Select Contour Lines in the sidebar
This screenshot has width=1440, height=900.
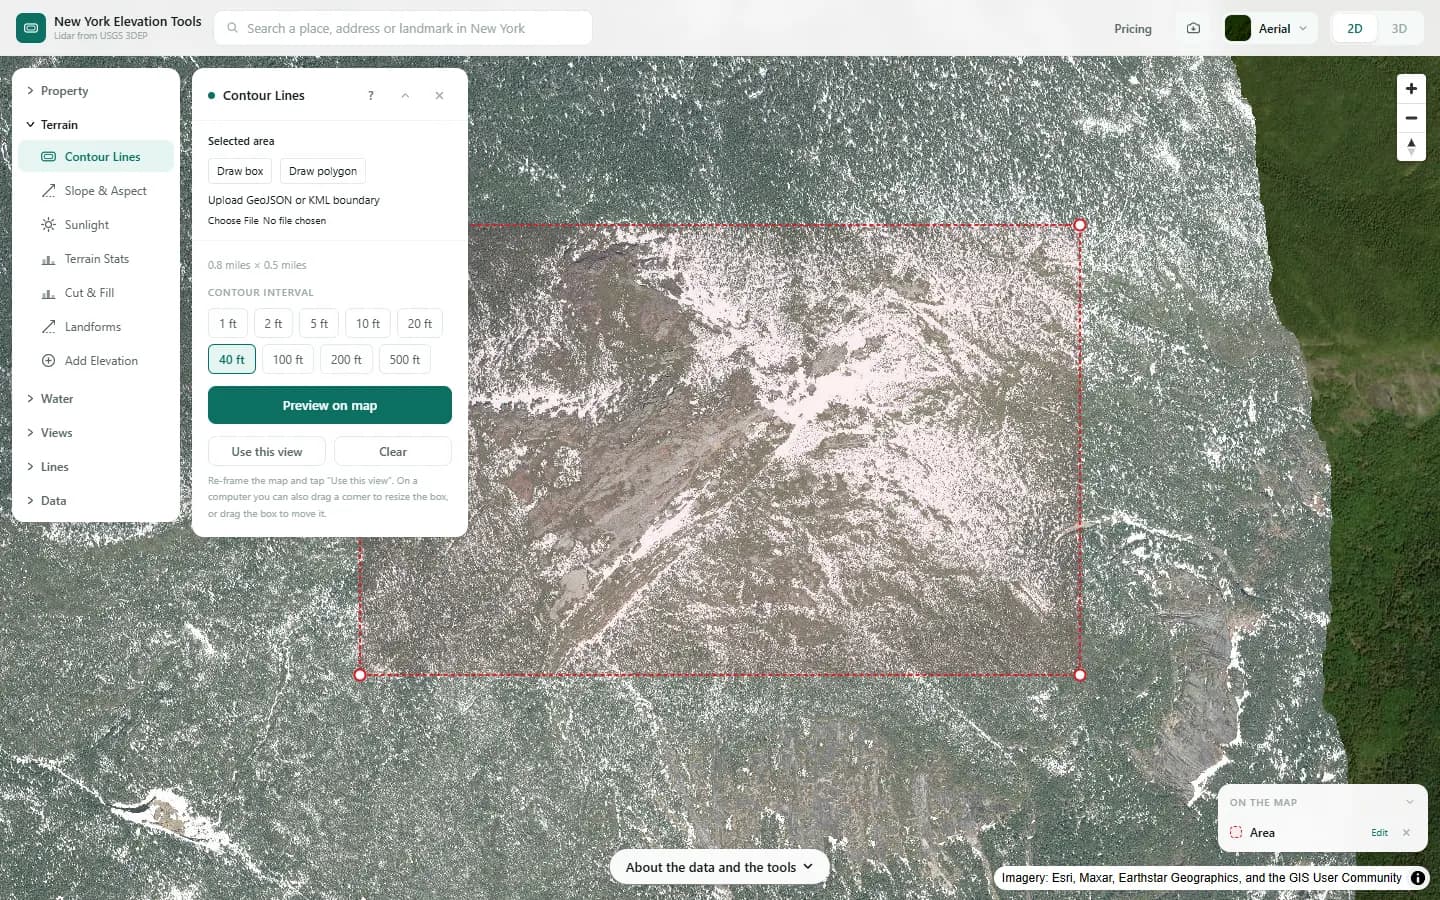point(96,157)
